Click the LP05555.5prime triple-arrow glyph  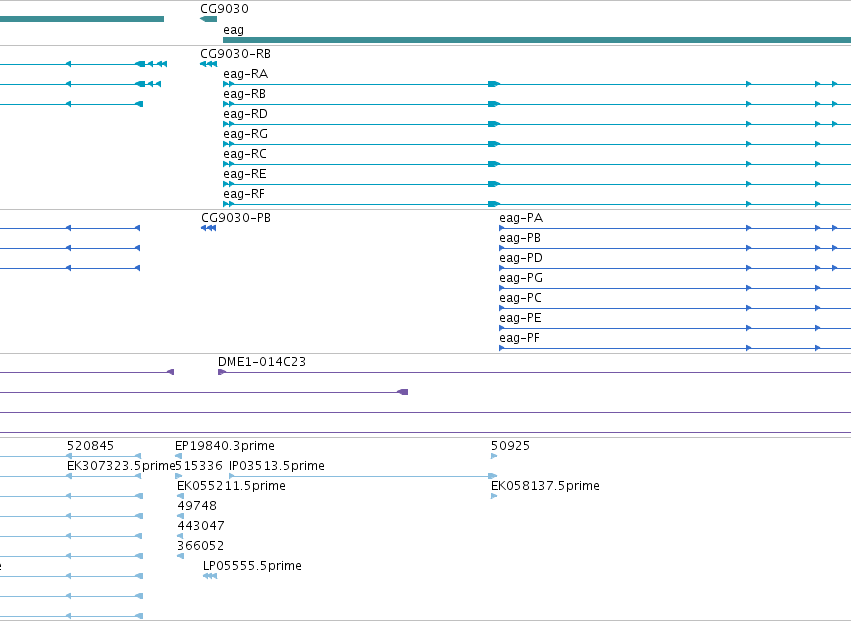[210, 576]
